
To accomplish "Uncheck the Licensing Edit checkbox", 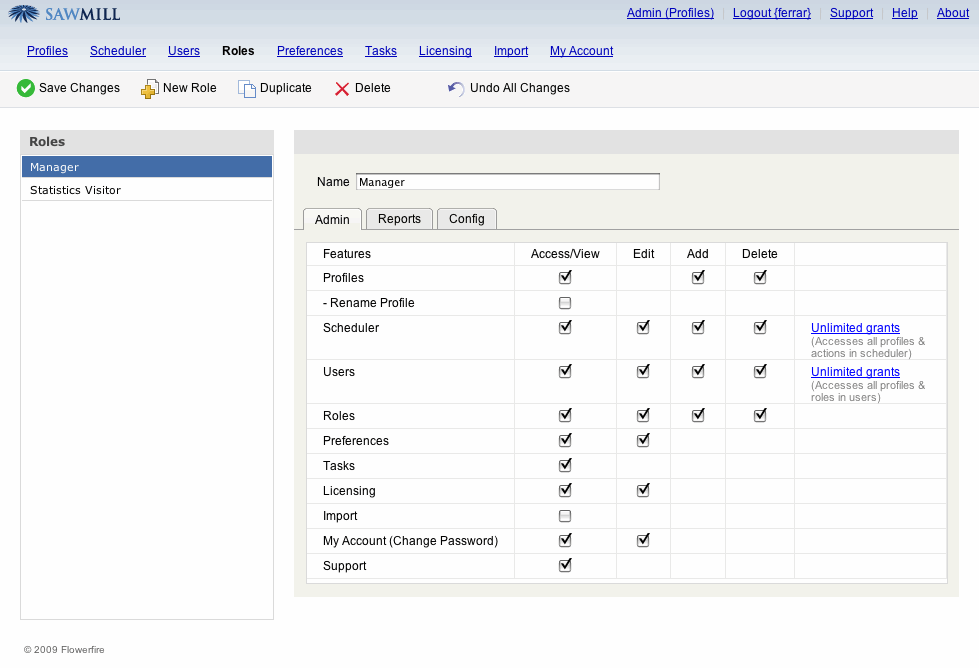I will click(x=643, y=490).
